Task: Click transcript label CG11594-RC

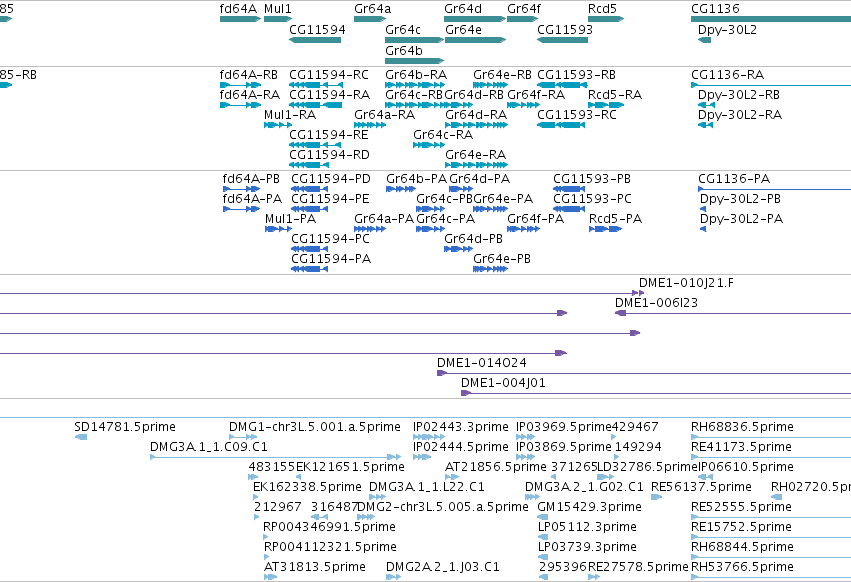Action: pos(329,75)
